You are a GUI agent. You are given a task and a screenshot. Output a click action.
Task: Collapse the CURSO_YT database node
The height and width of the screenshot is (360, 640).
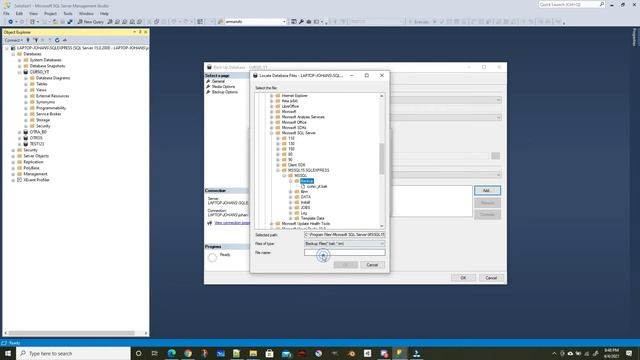pyautogui.click(x=19, y=72)
